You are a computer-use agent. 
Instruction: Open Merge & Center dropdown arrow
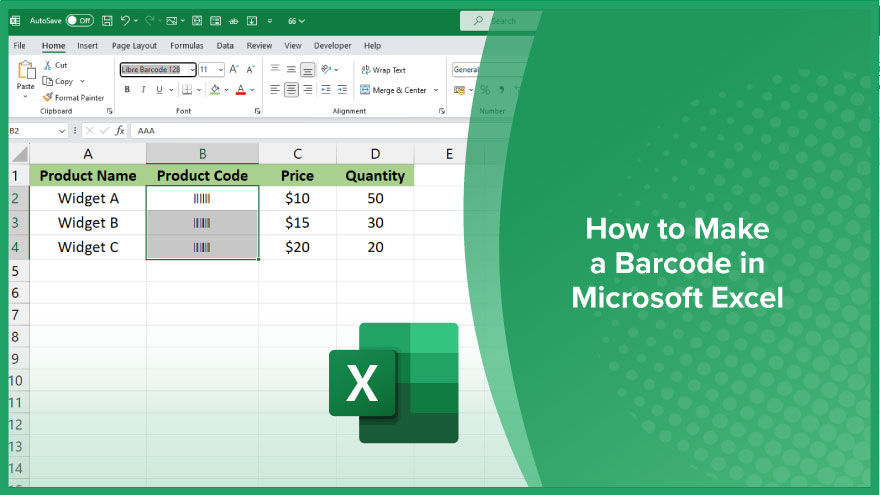436,90
